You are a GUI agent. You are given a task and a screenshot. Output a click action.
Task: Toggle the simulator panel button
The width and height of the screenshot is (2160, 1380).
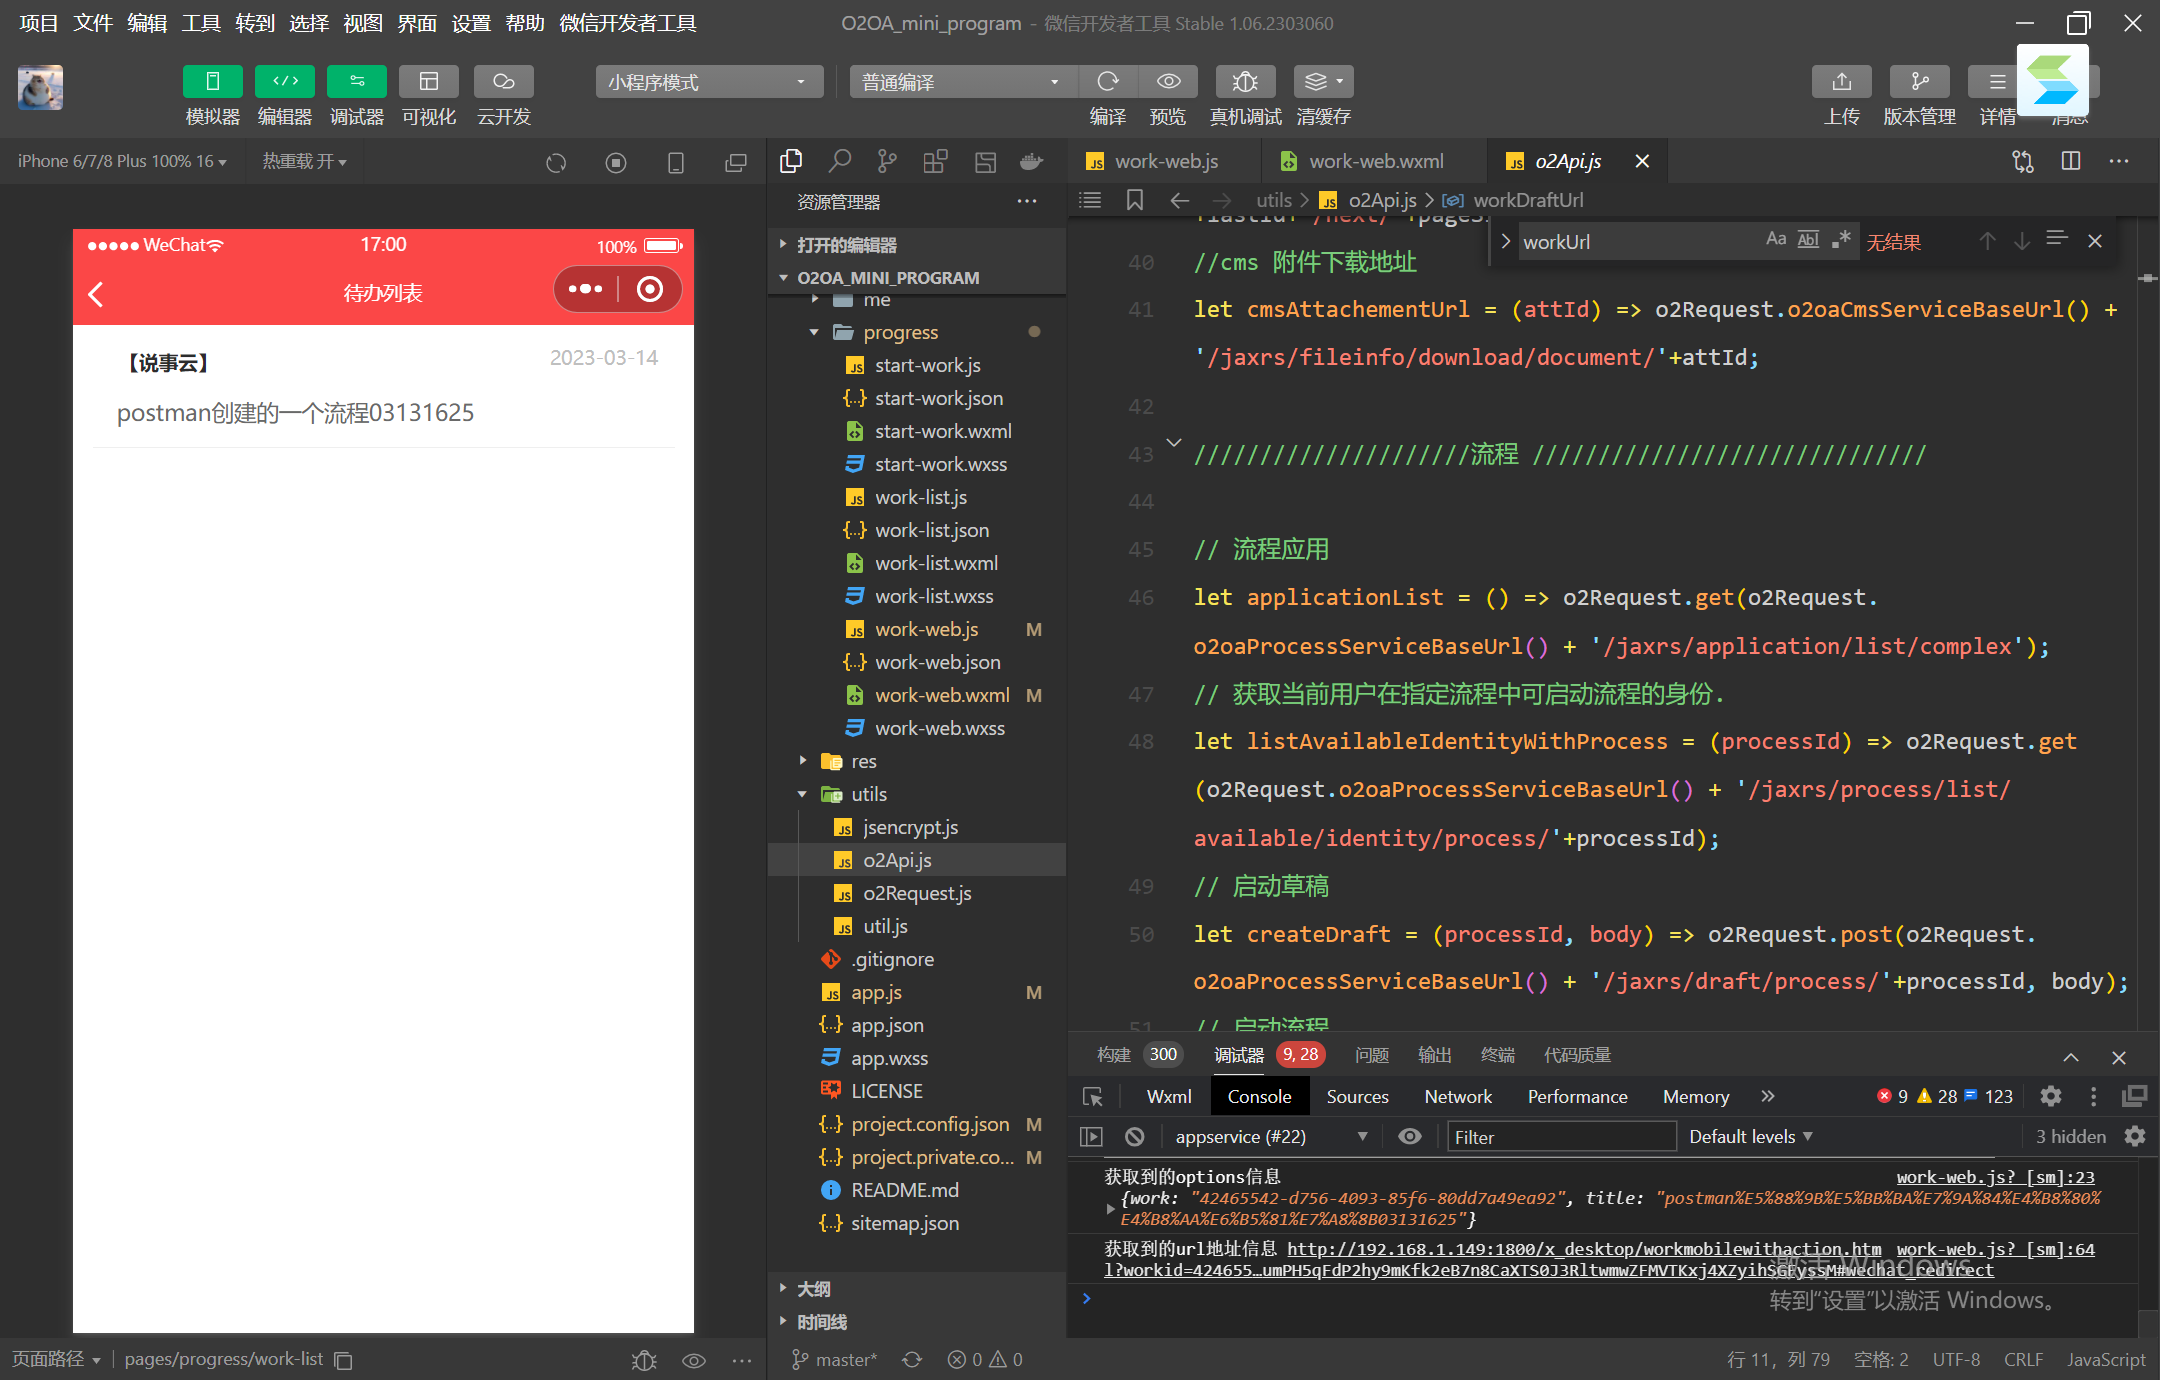pos(212,82)
